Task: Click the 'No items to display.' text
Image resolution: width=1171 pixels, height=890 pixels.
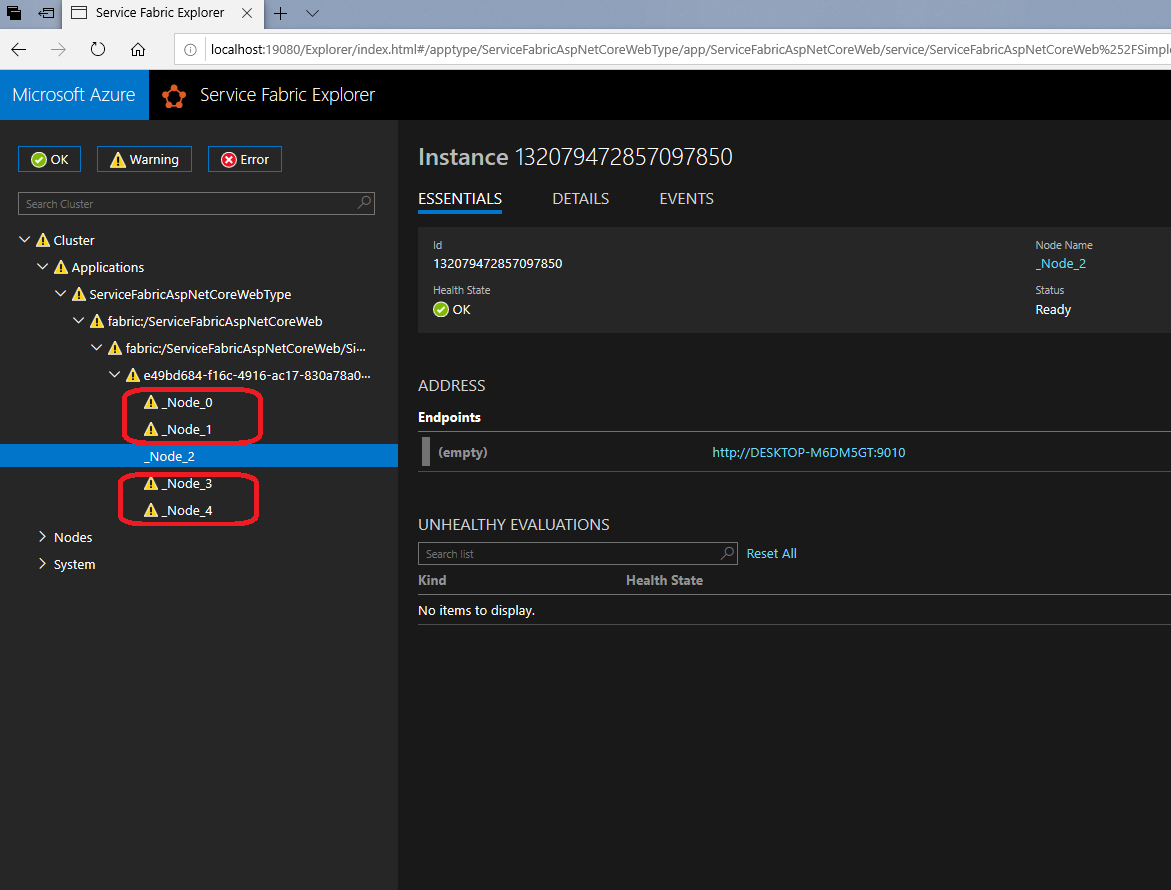Action: click(x=476, y=610)
